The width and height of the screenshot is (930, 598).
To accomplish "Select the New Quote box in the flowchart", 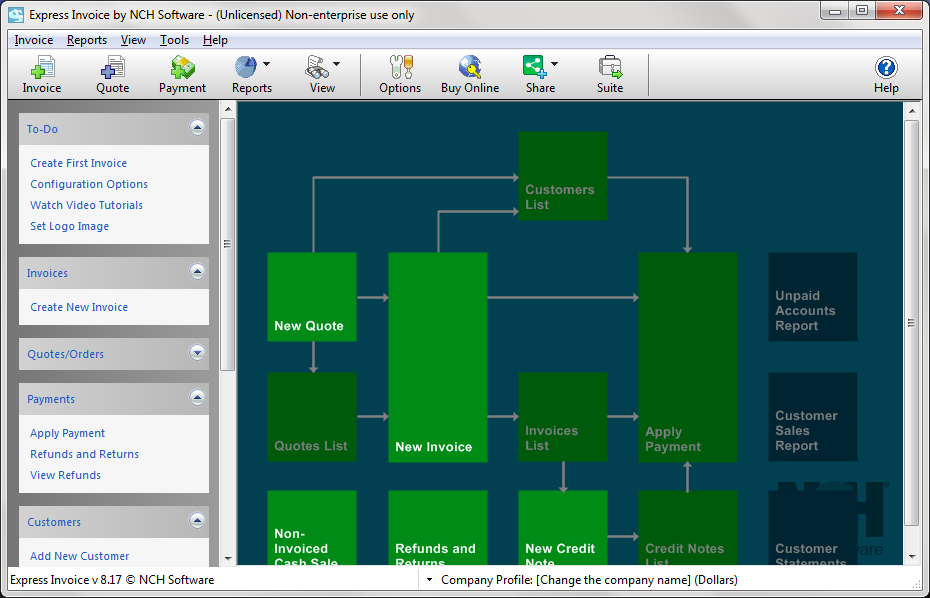I will coord(311,296).
